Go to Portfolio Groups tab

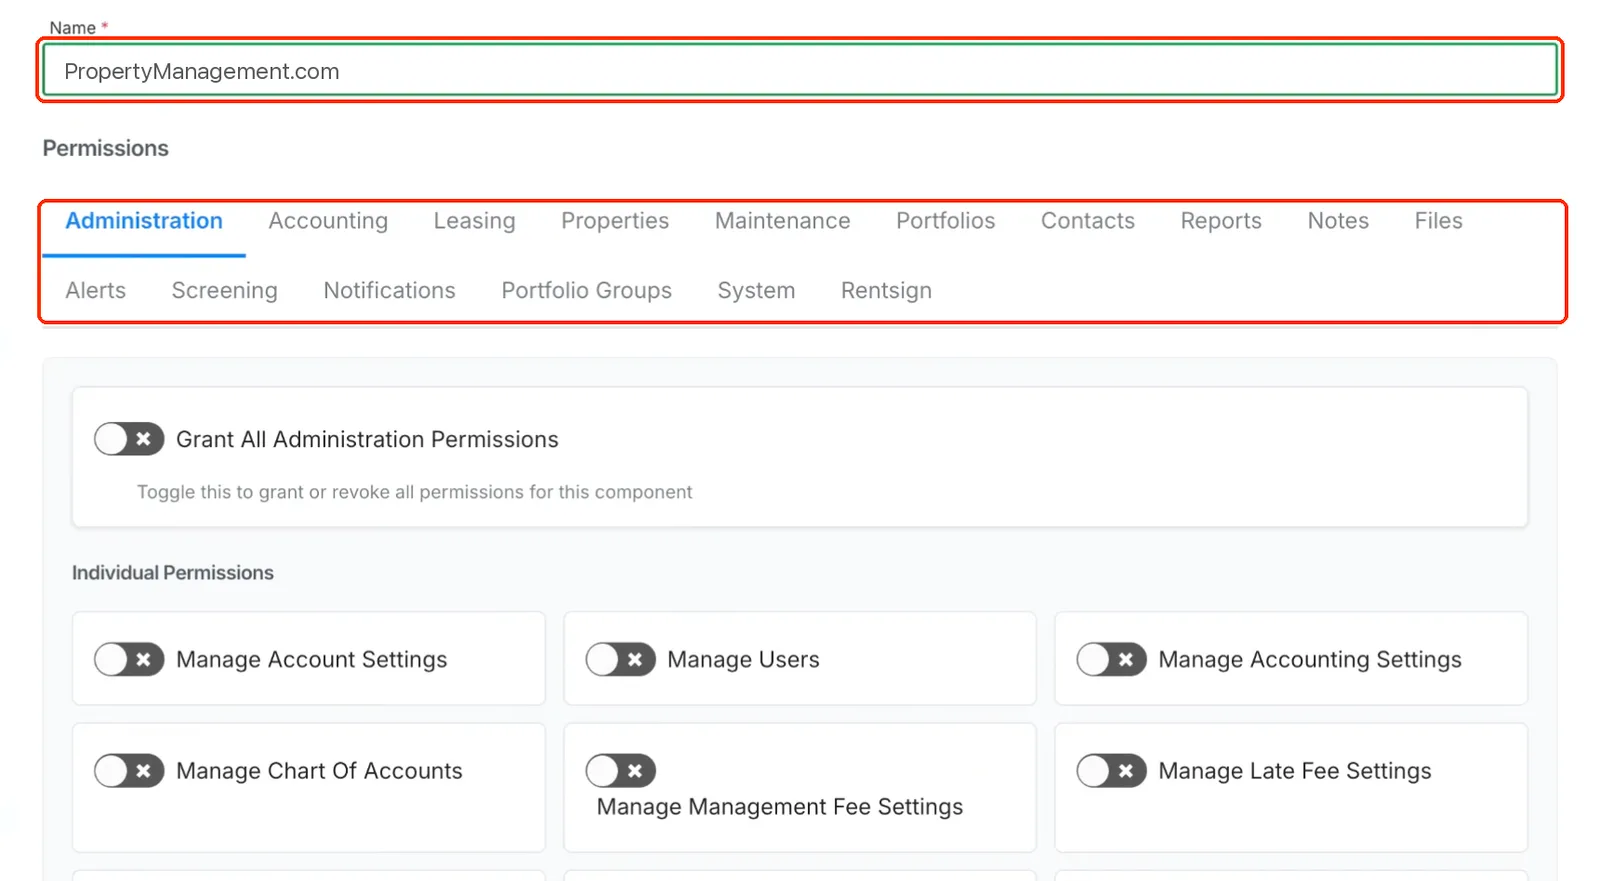point(587,291)
